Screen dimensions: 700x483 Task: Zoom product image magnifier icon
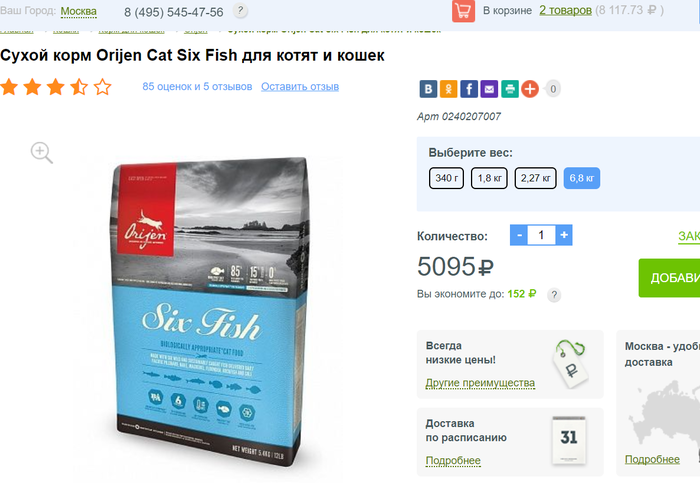pos(42,153)
